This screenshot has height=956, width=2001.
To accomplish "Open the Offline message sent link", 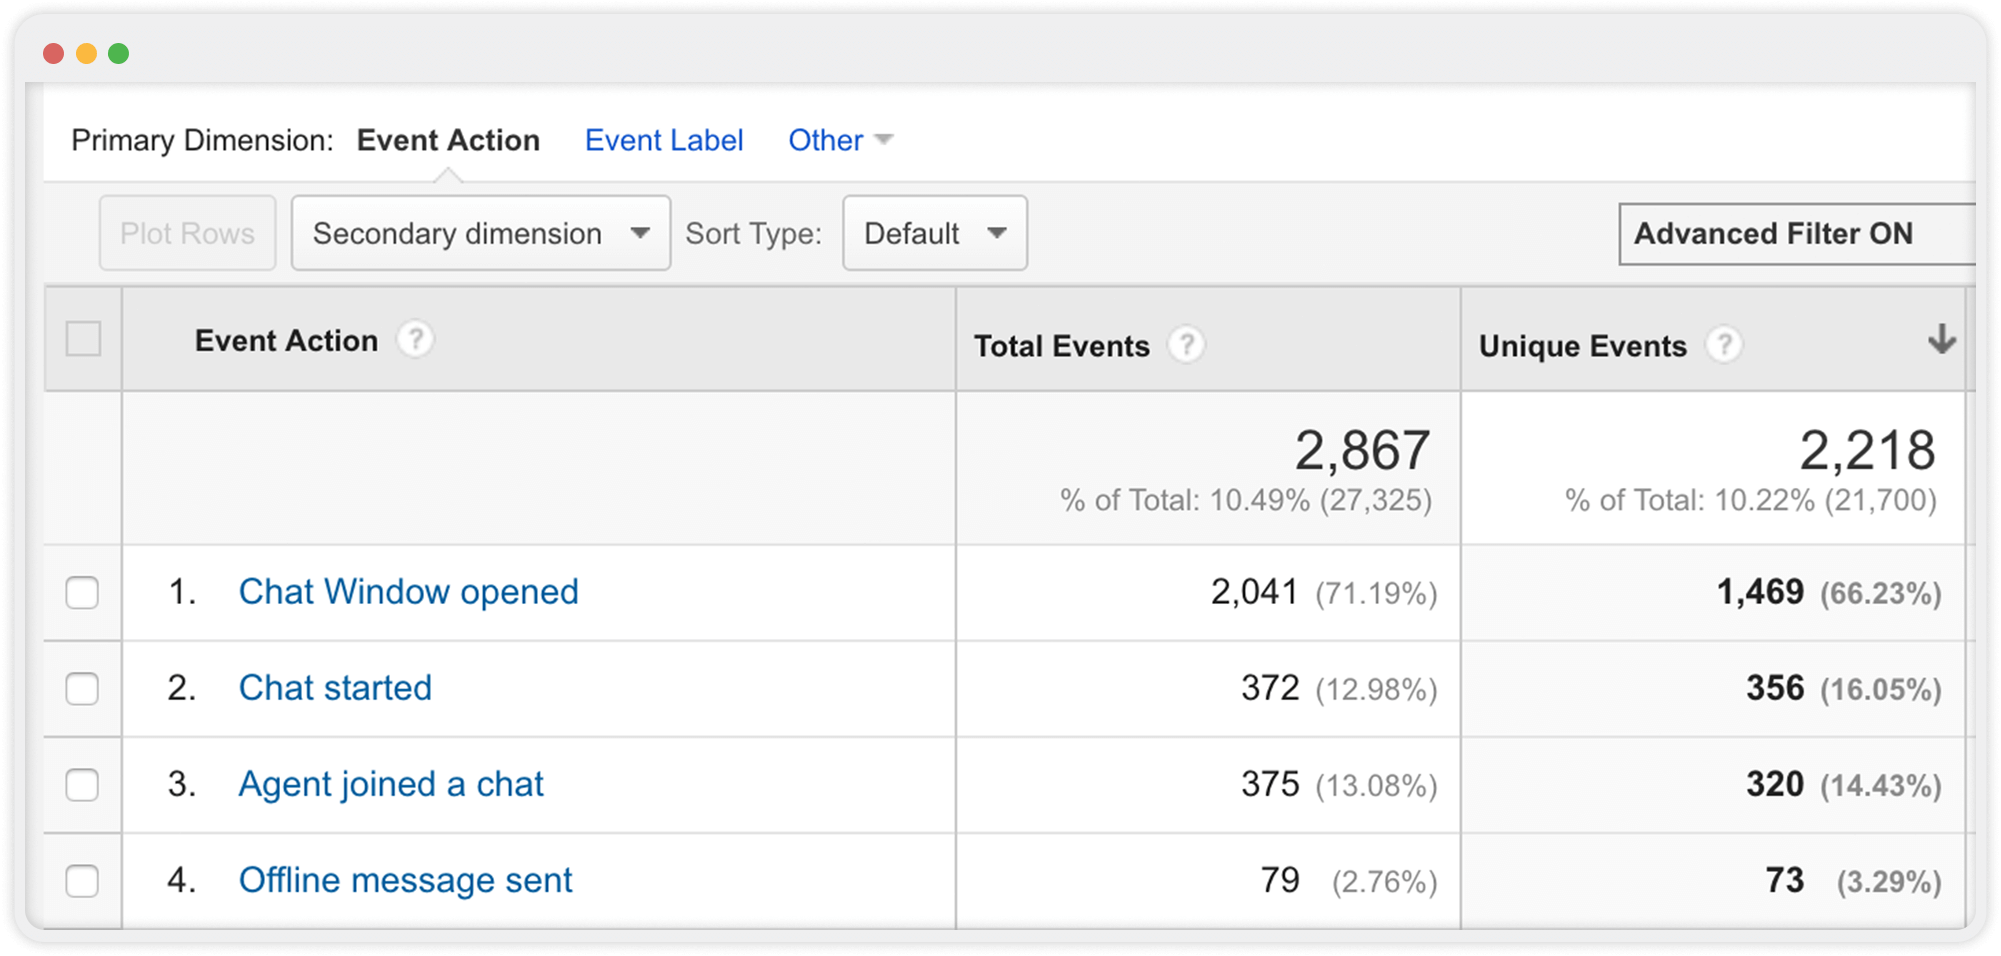I will (x=405, y=880).
